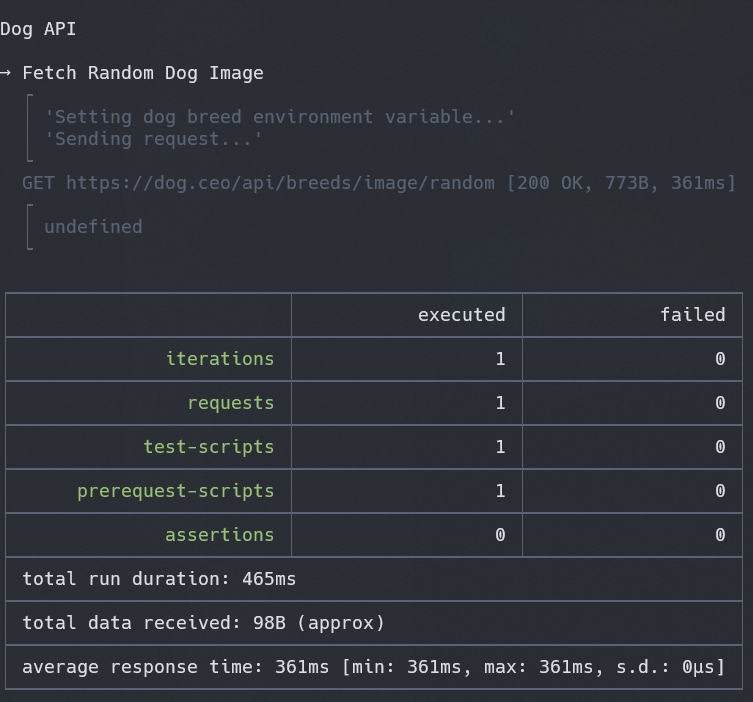Open the dog.ceo GET request URL
The width and height of the screenshot is (753, 702).
[280, 183]
